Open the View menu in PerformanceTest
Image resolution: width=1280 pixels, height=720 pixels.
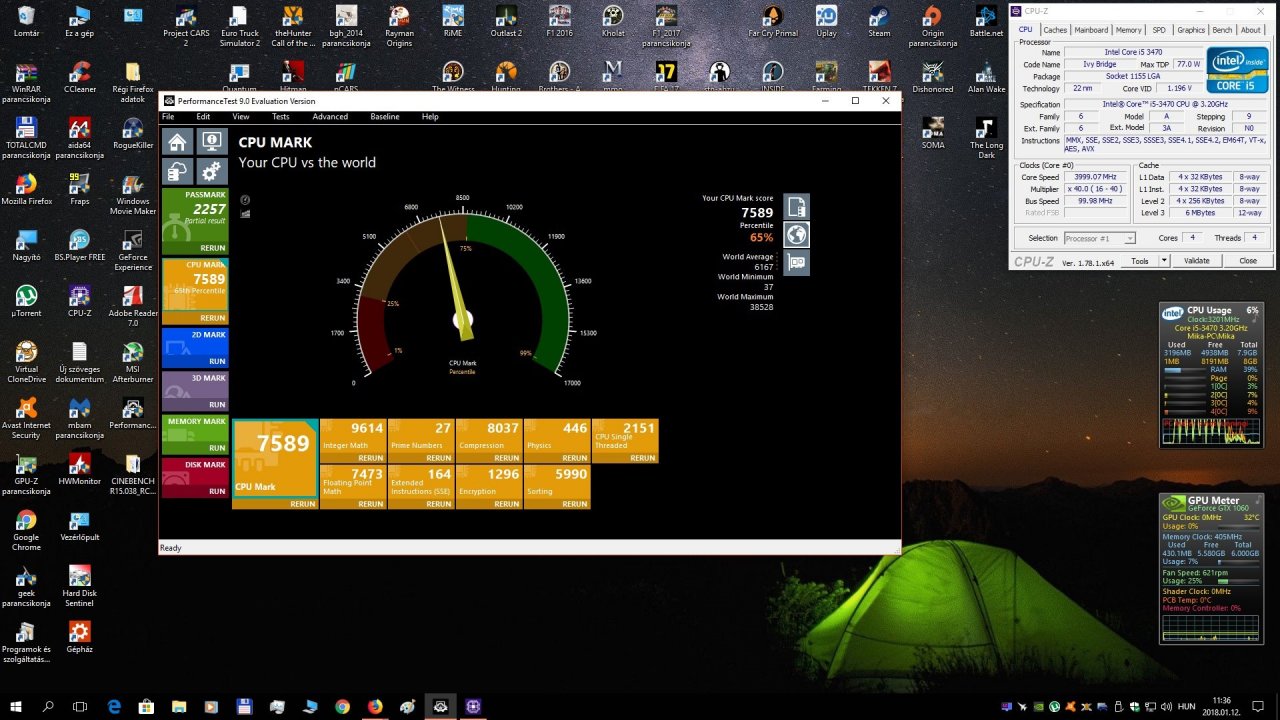point(240,117)
